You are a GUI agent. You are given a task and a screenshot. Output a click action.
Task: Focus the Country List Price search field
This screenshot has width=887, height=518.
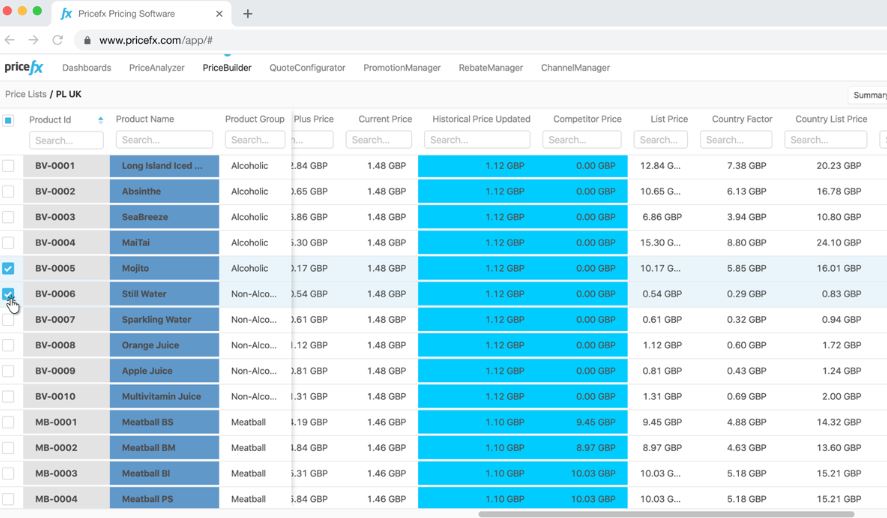point(825,140)
